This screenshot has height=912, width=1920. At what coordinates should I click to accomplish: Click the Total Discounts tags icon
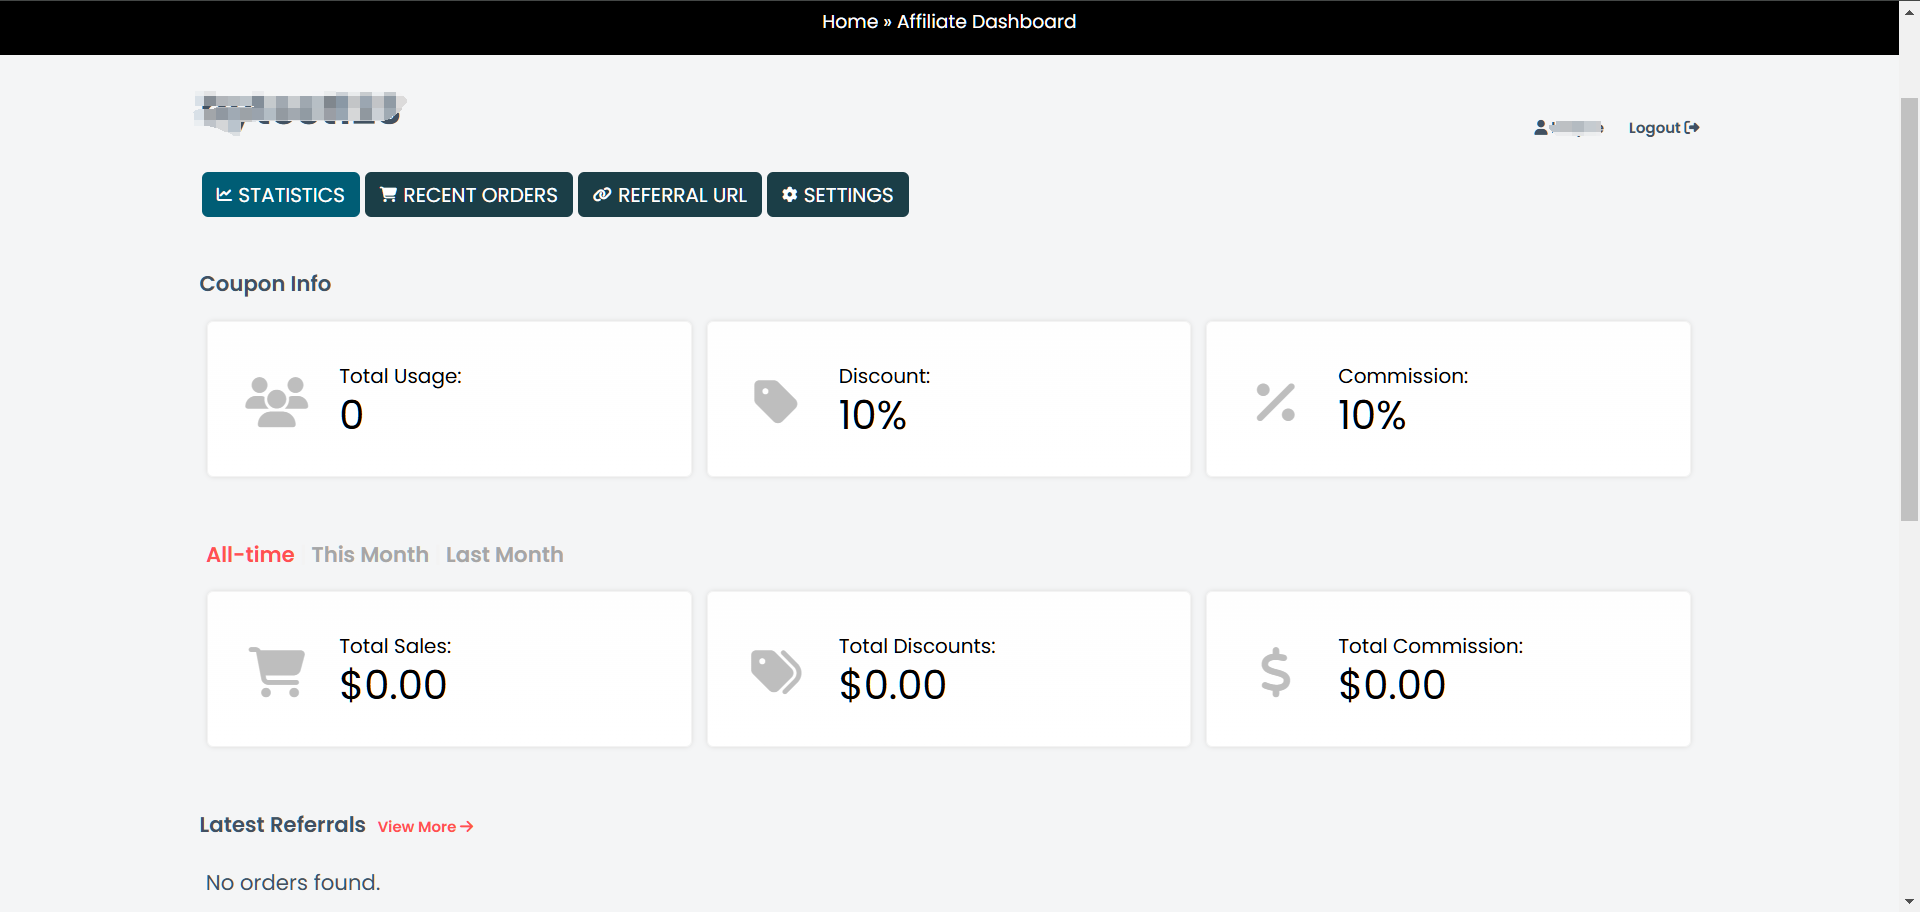click(776, 672)
